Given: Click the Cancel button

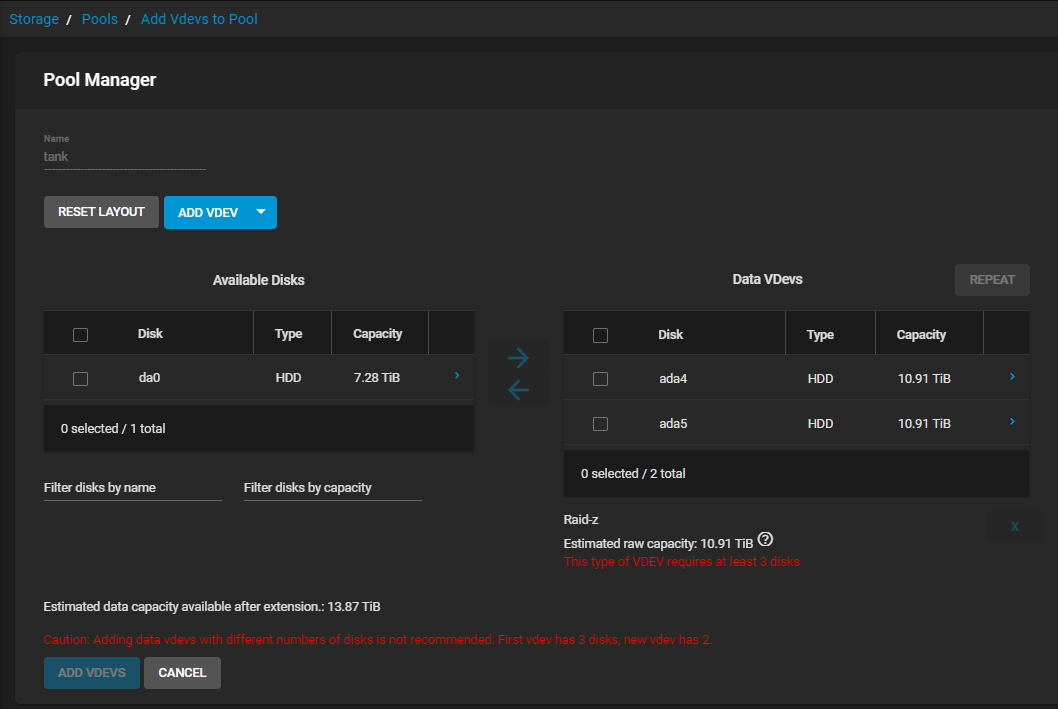Looking at the screenshot, I should point(182,673).
